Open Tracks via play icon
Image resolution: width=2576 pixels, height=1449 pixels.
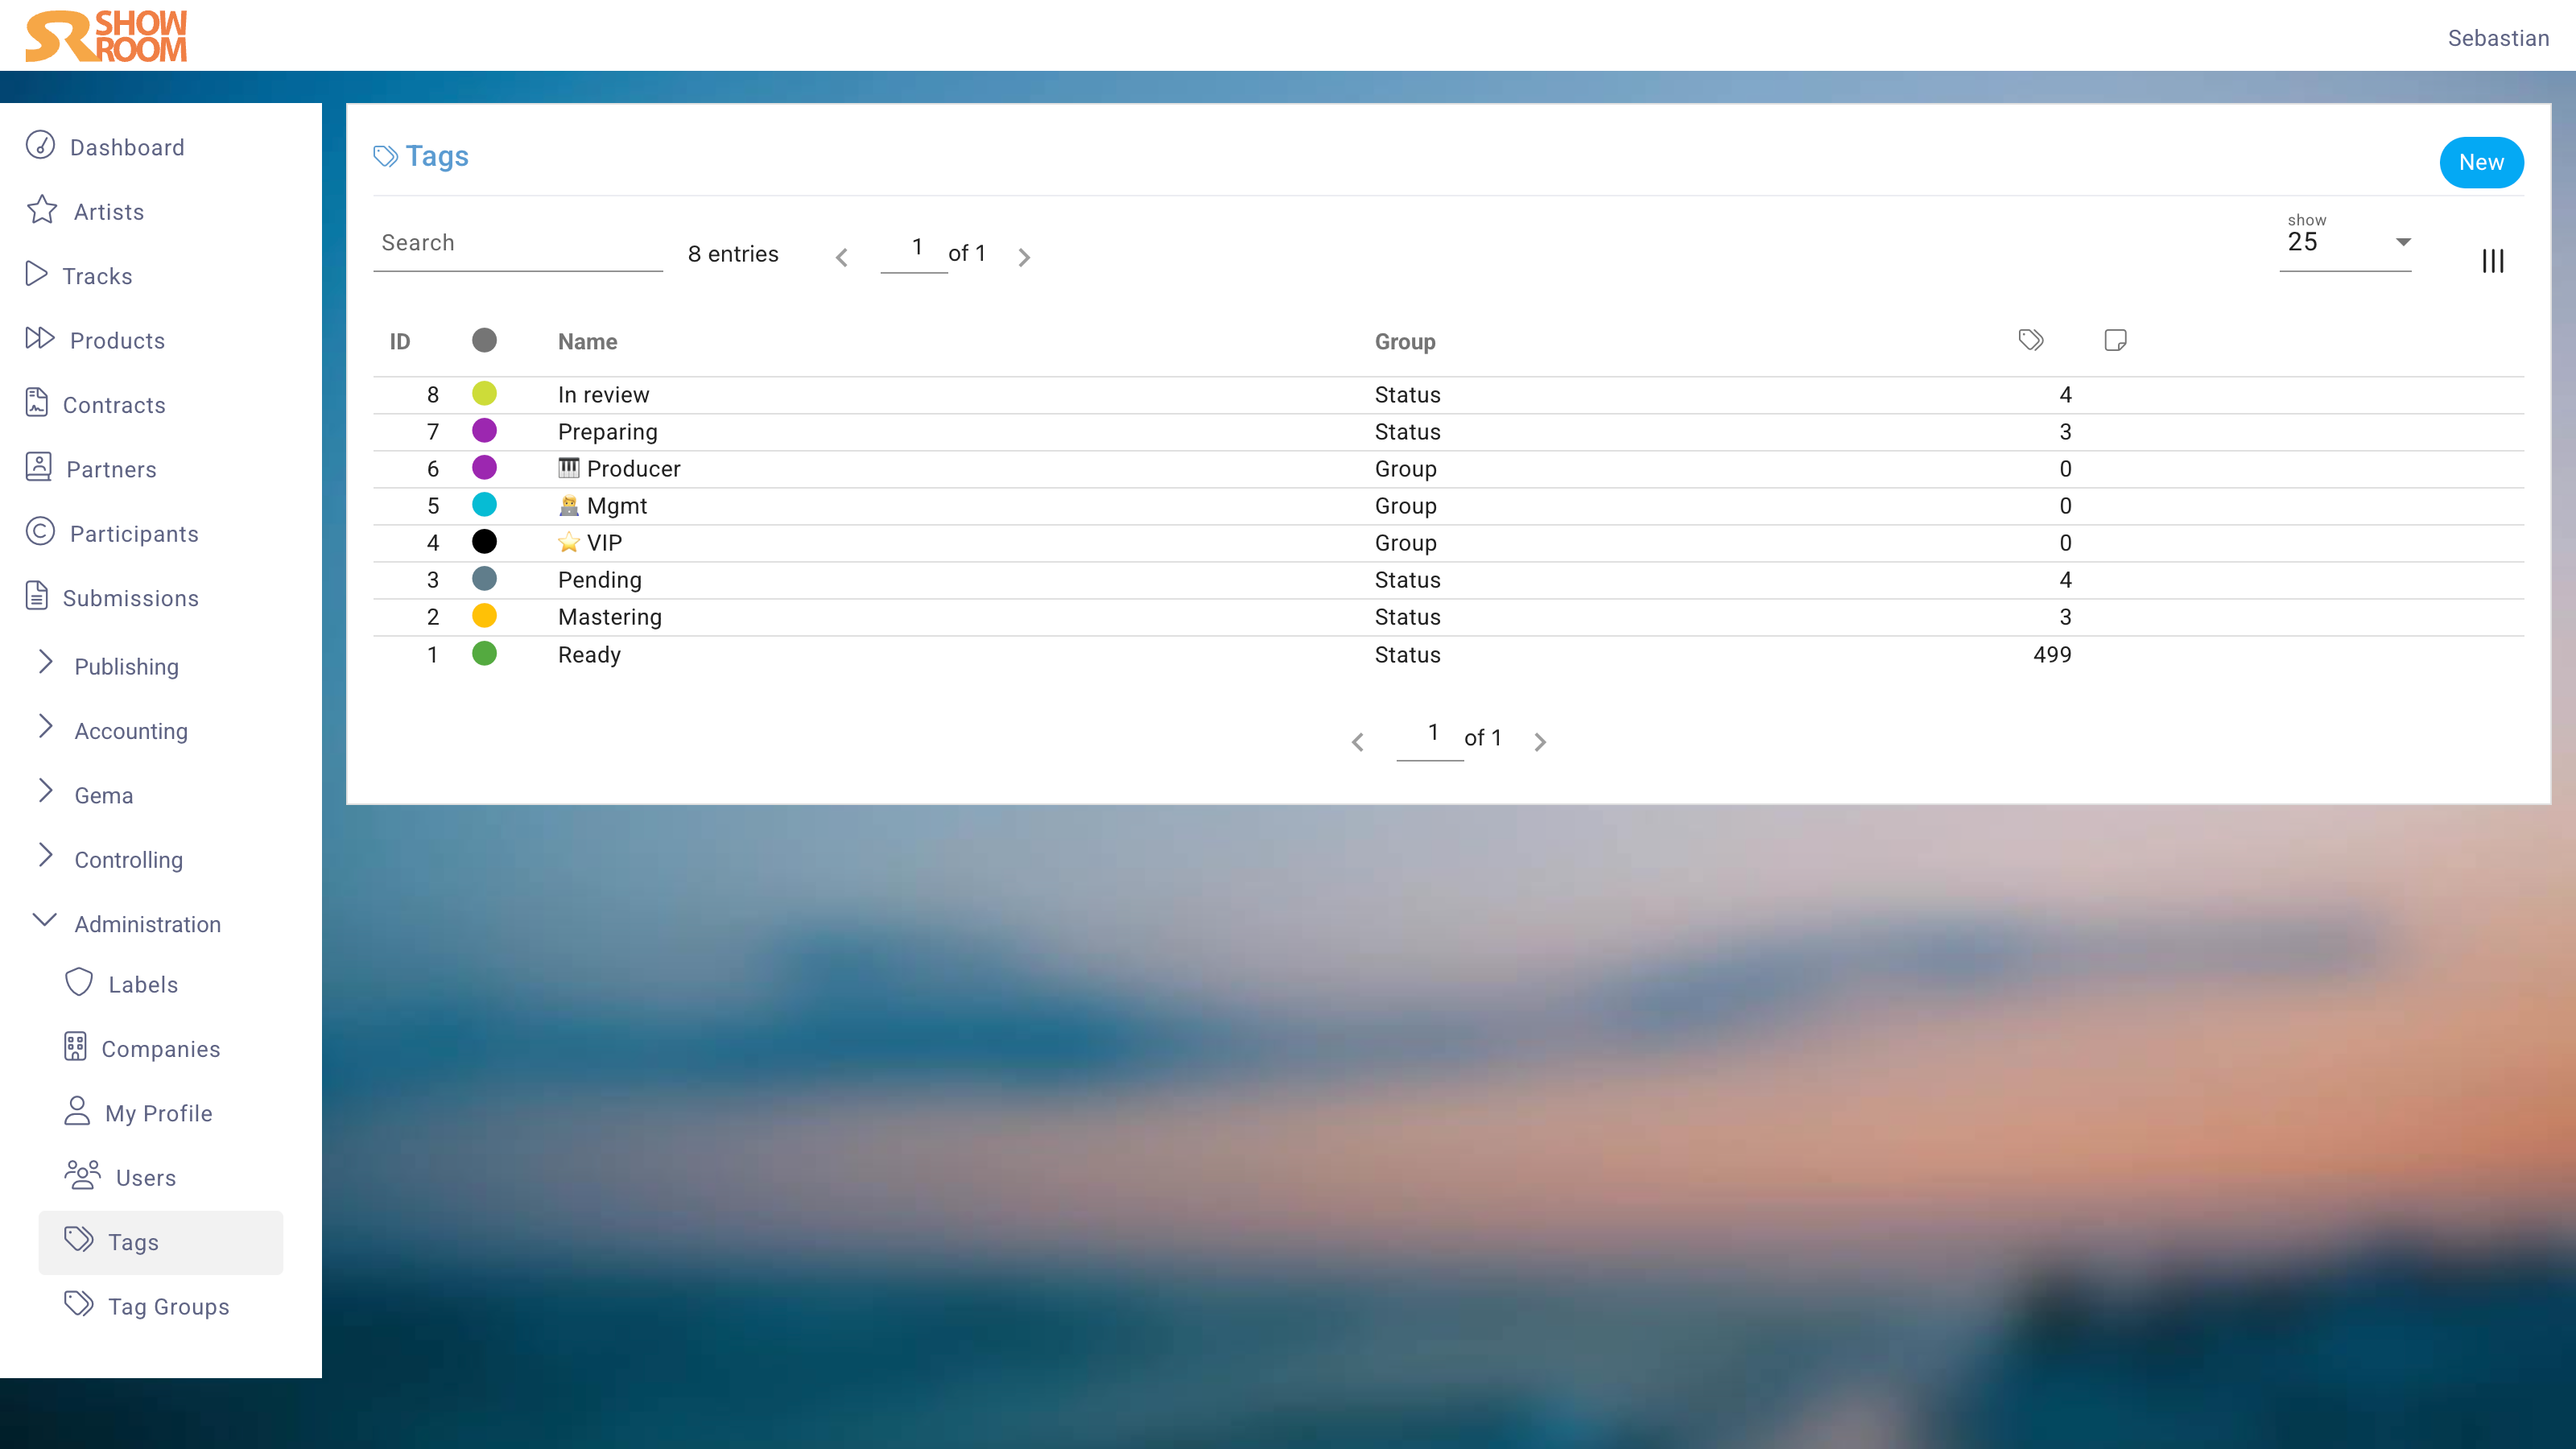pyautogui.click(x=37, y=274)
